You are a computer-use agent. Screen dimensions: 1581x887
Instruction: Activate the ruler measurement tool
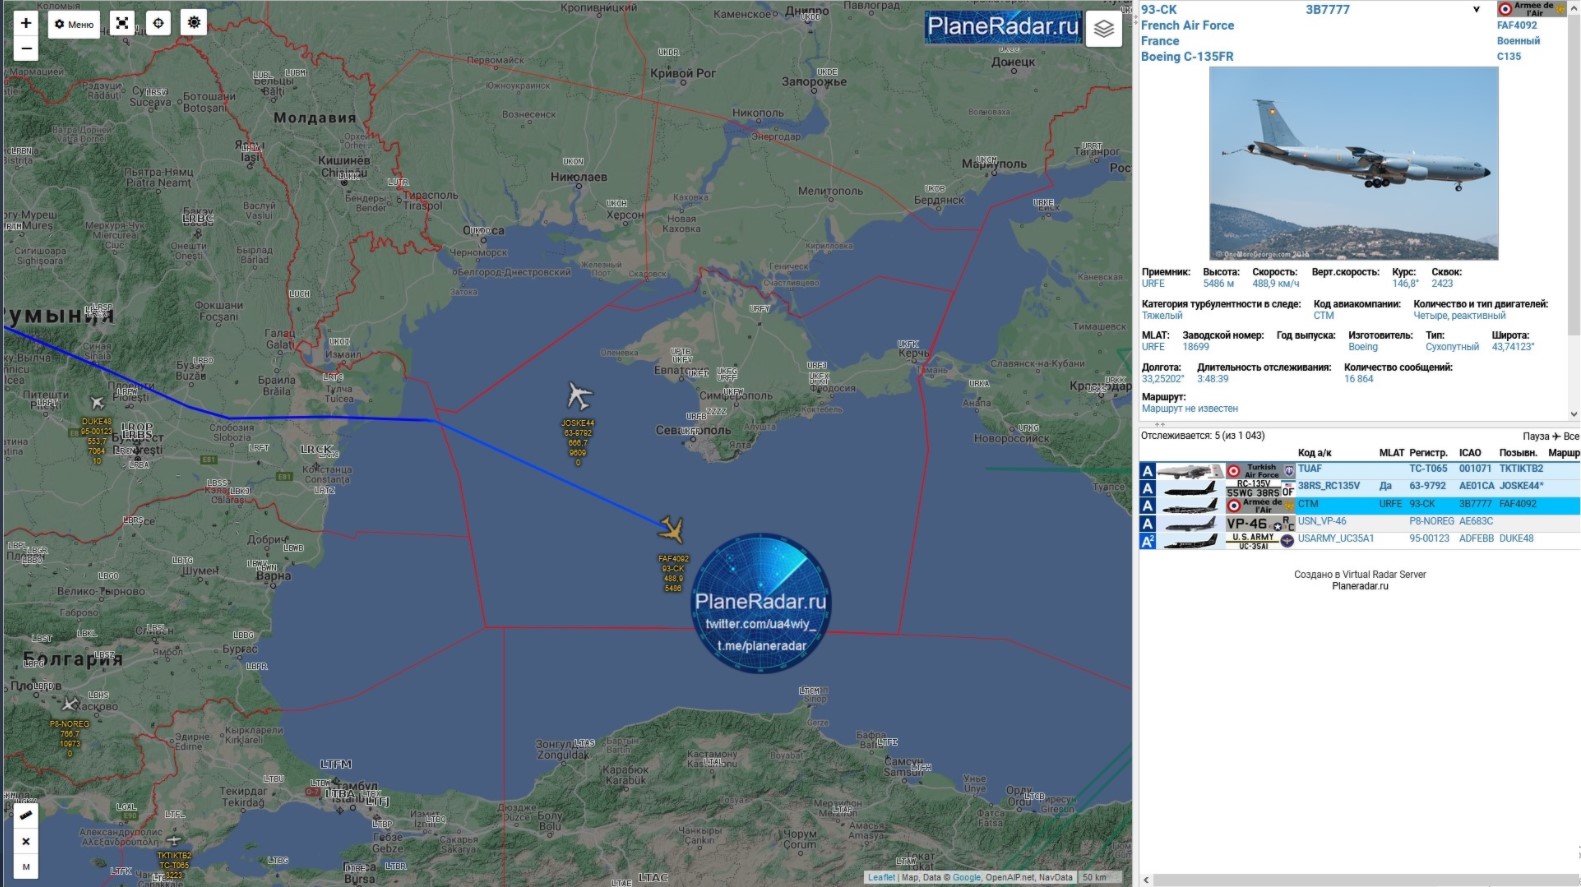[x=26, y=815]
